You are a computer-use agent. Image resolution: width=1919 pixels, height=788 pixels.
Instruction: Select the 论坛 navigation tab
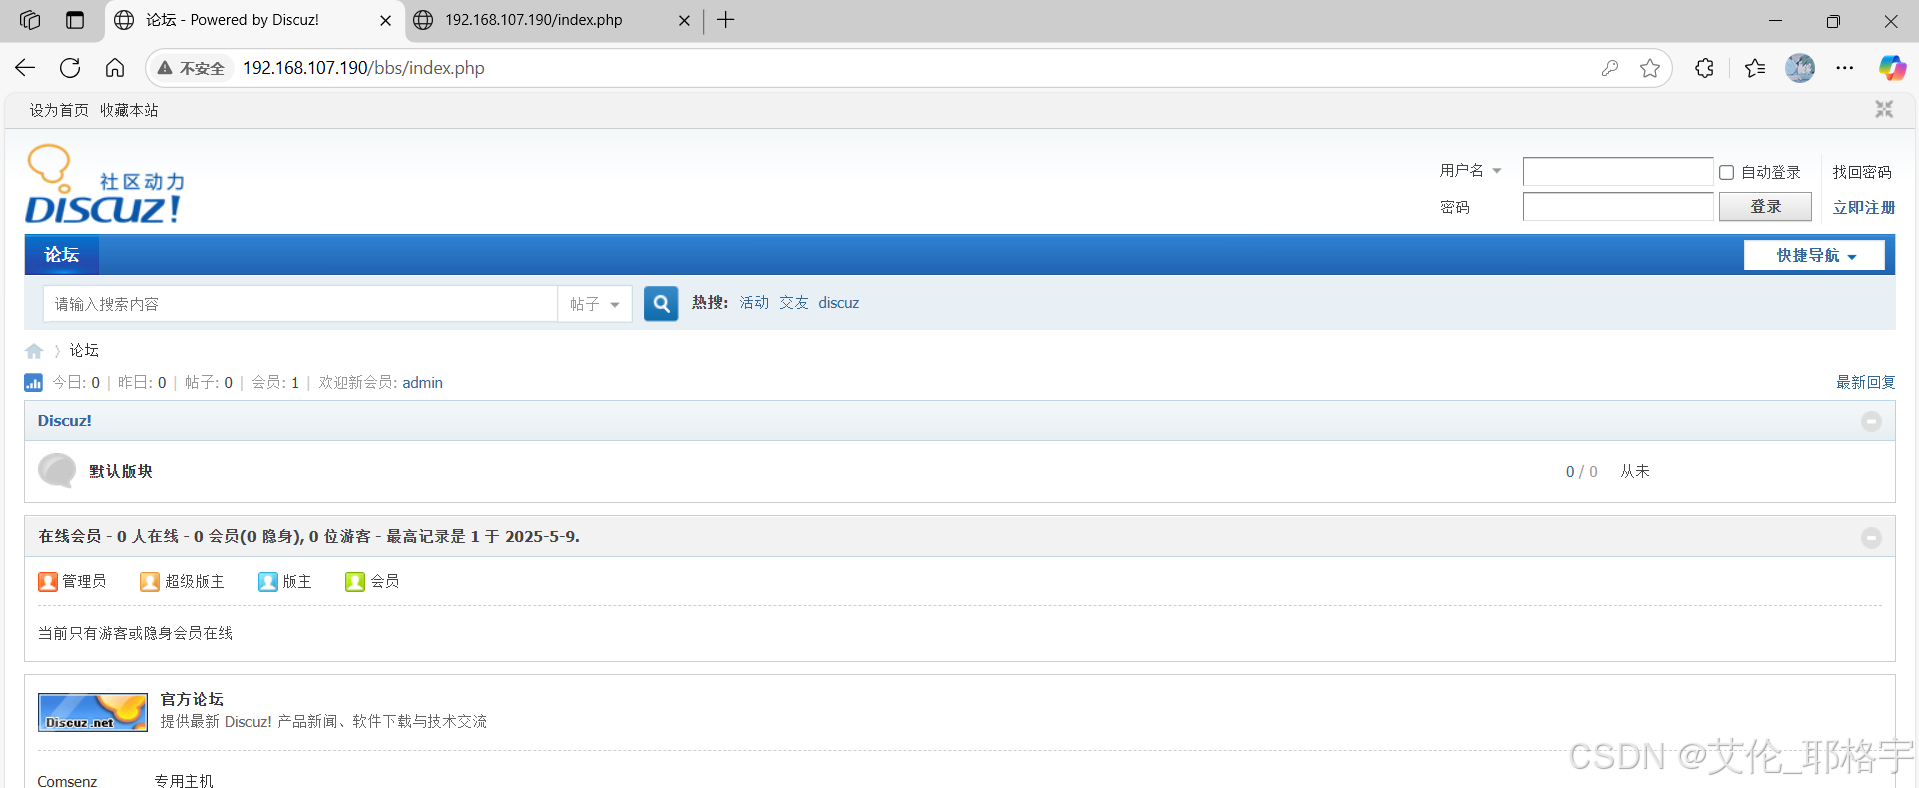(x=62, y=255)
